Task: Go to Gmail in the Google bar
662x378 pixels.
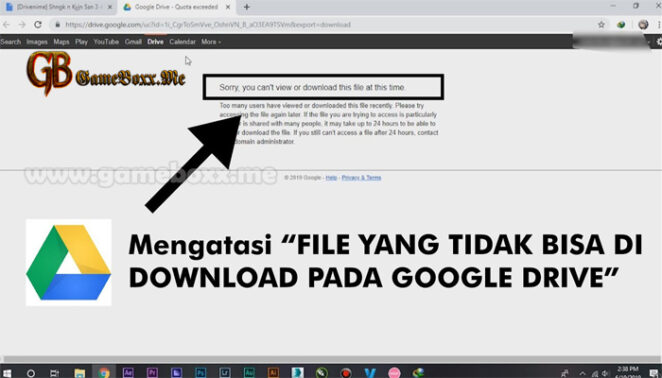Action: 133,42
